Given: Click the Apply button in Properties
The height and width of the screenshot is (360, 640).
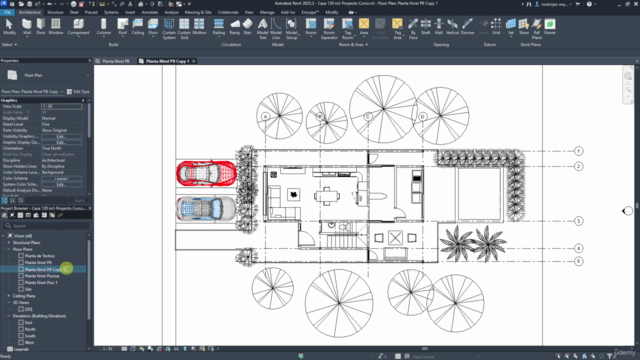Looking at the screenshot, I should (79, 200).
